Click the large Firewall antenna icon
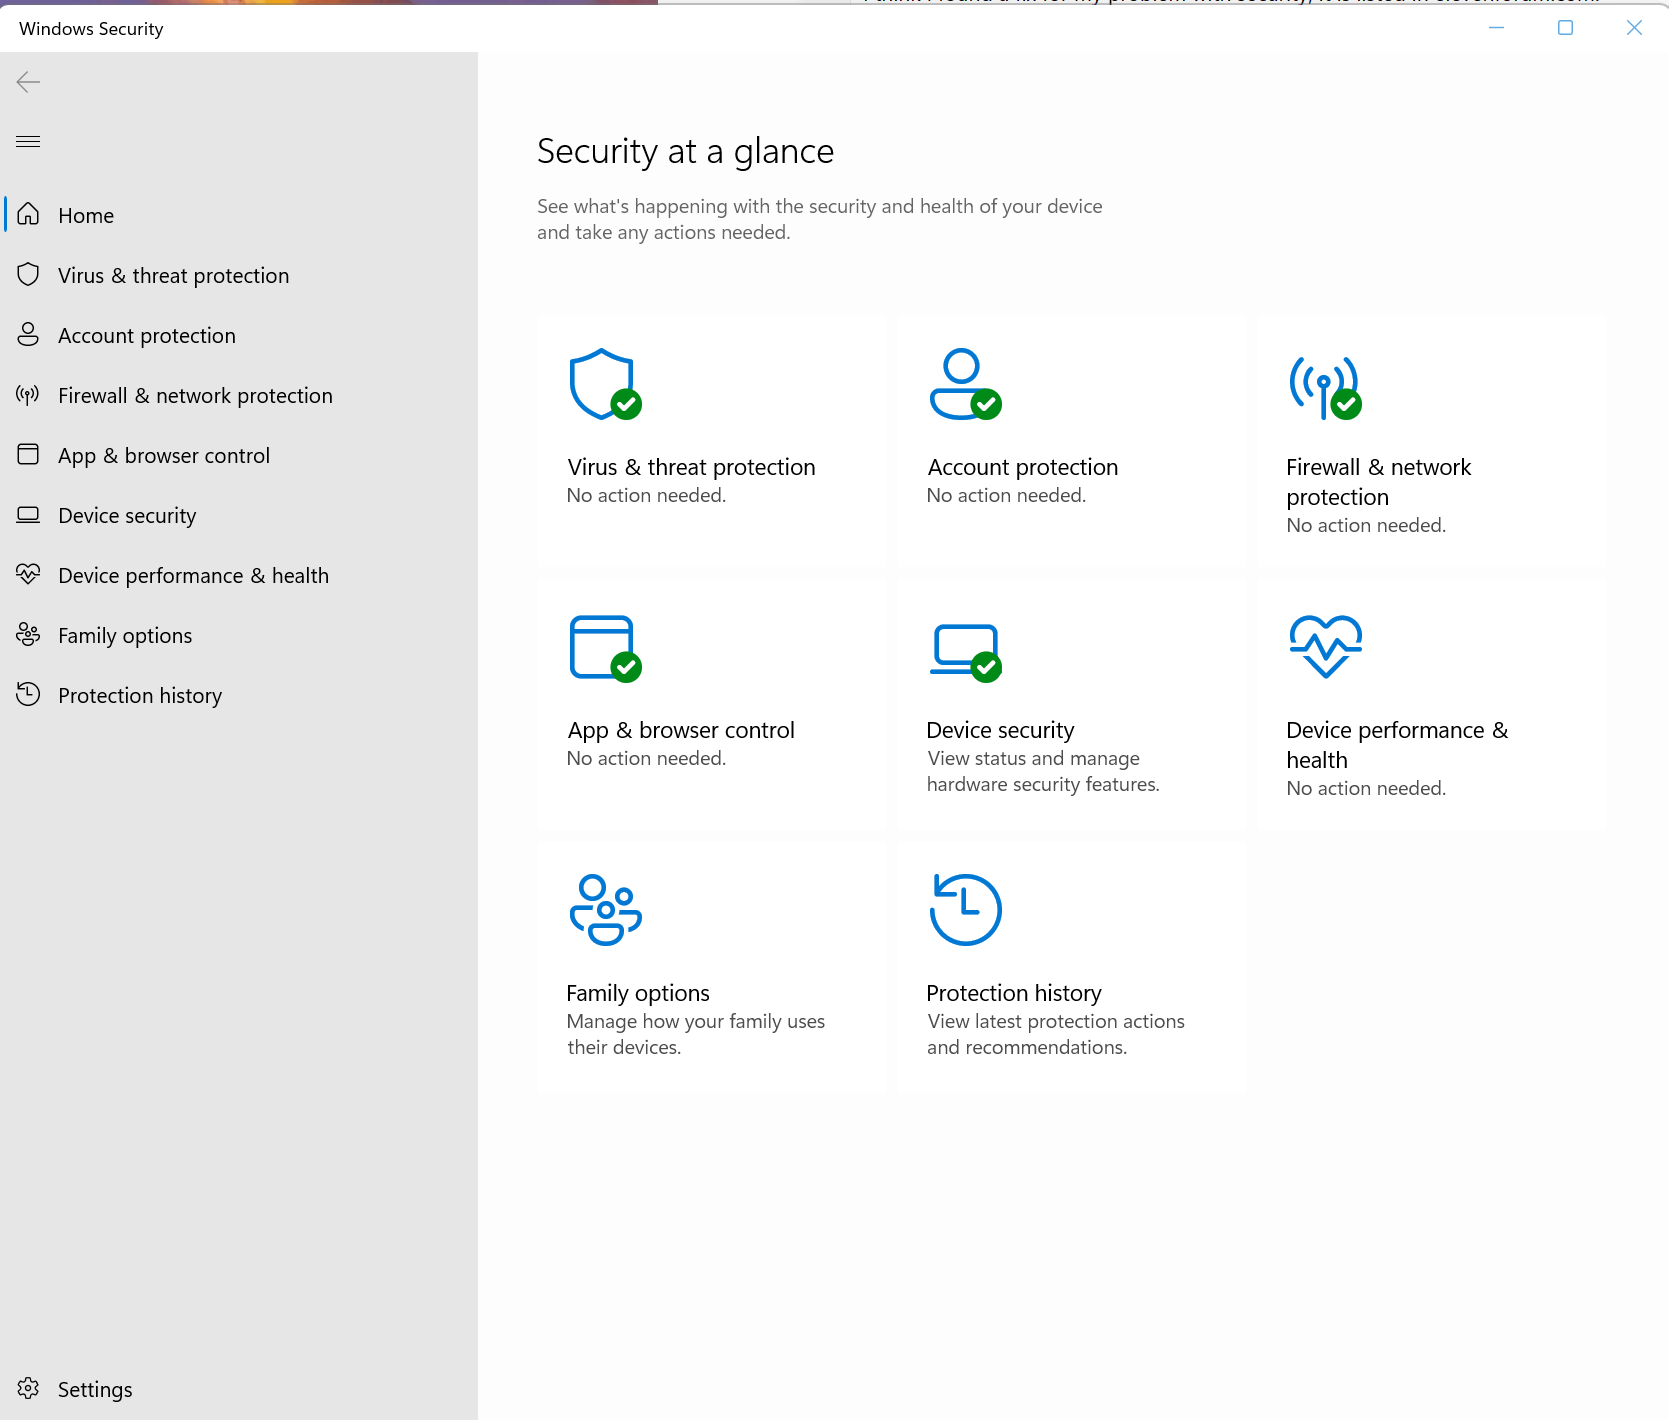Image resolution: width=1669 pixels, height=1420 pixels. tap(1325, 387)
